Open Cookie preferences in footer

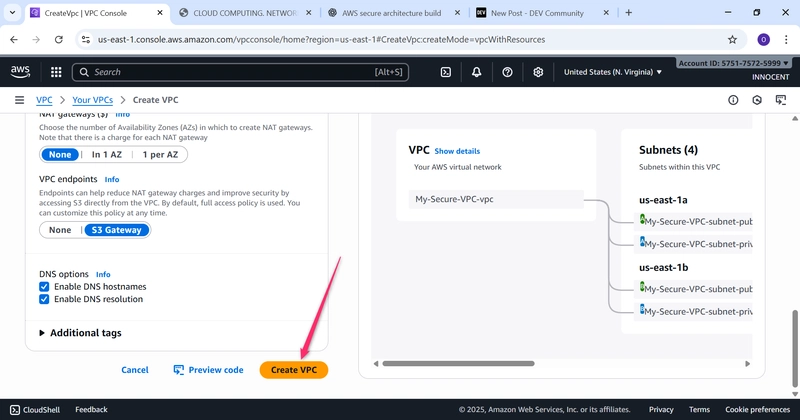pos(758,409)
